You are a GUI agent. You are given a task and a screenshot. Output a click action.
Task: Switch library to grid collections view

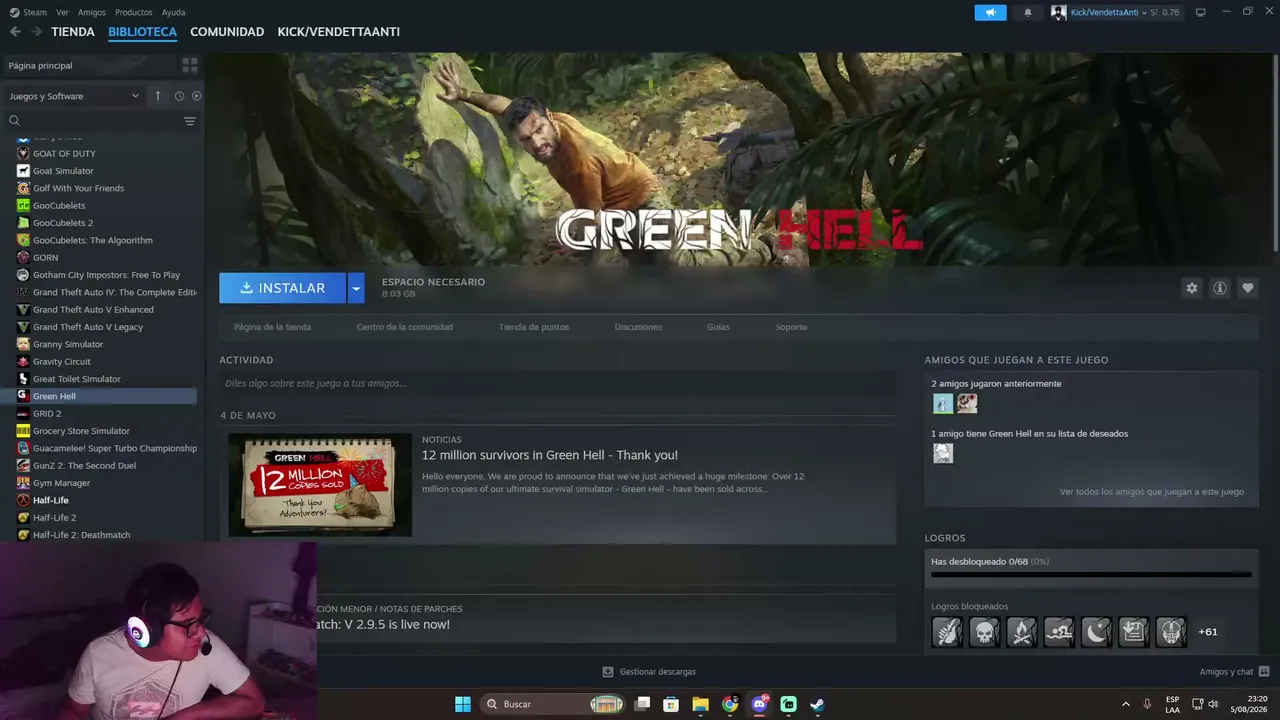click(x=190, y=65)
